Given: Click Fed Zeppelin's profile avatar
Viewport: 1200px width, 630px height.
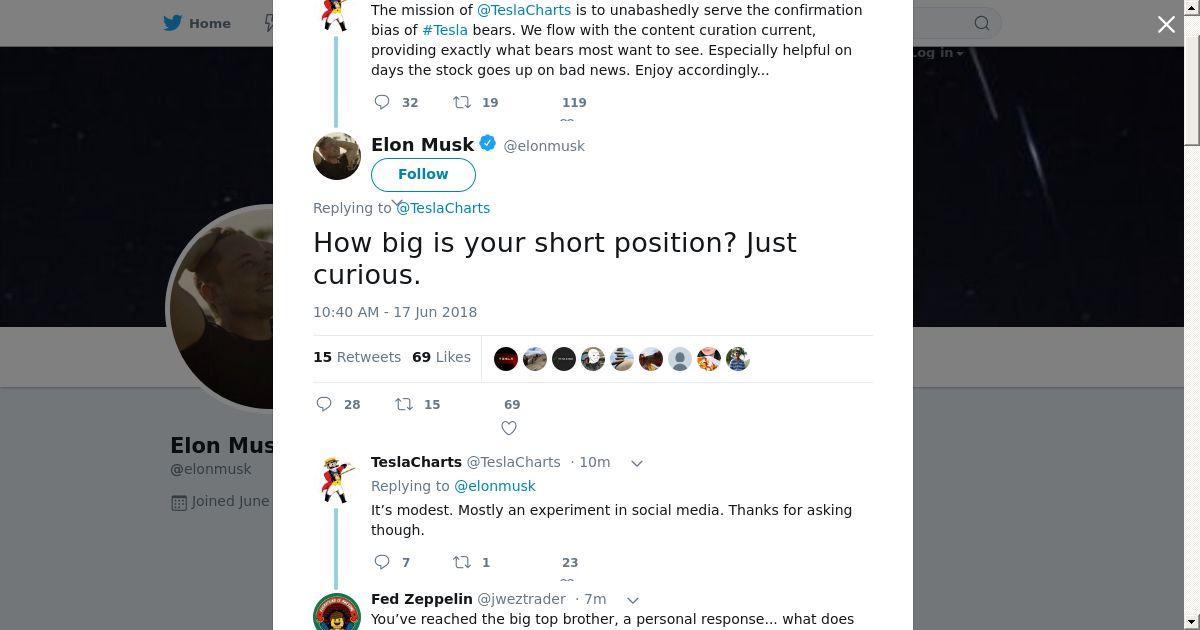Looking at the screenshot, I should tap(337, 612).
